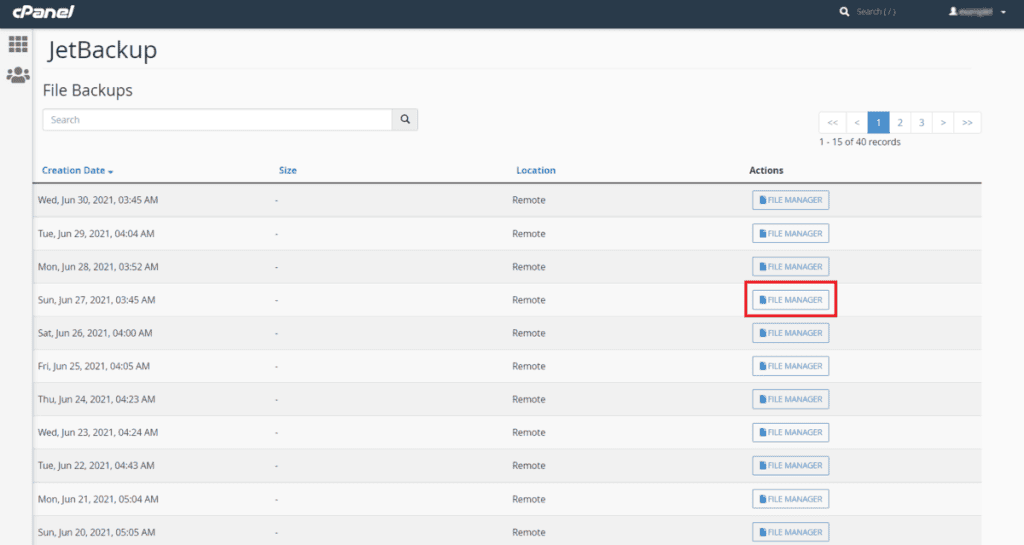Select date text 'Wed, Jun 23, 2021, 04:24 AM'

pyautogui.click(x=98, y=433)
